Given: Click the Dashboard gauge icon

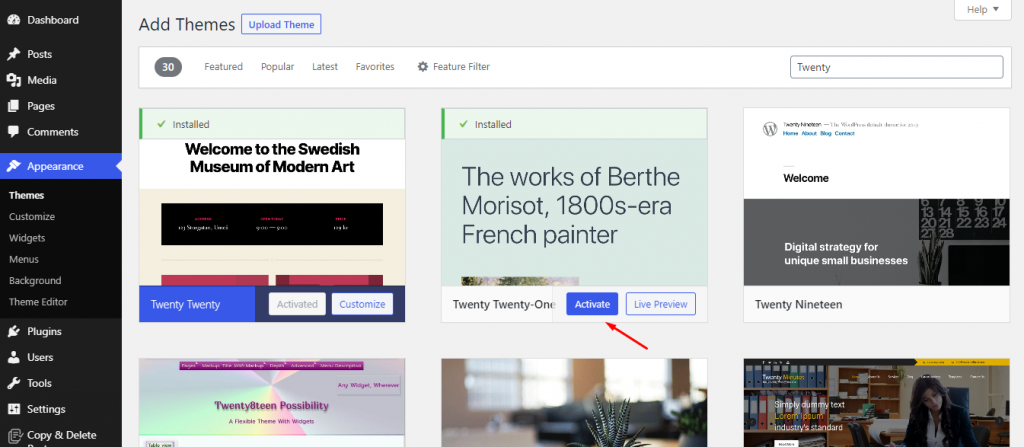Looking at the screenshot, I should tap(13, 20).
